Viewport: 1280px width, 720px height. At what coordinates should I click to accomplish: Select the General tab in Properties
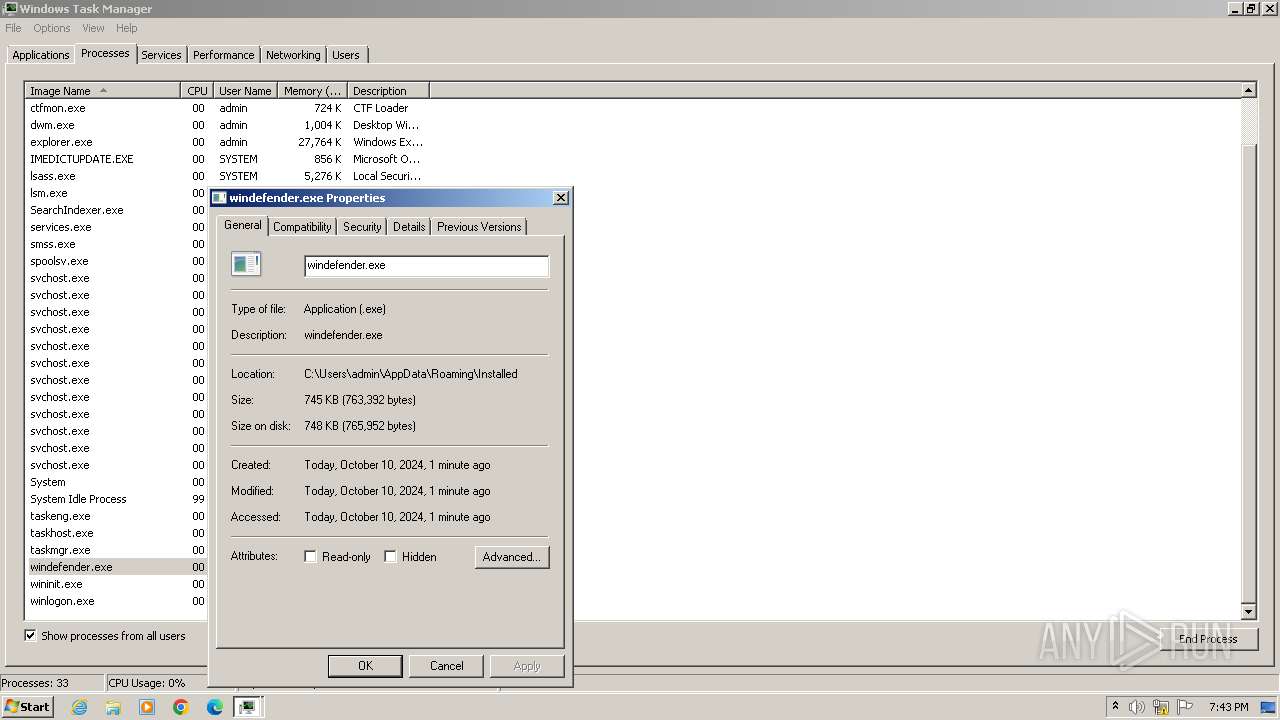click(x=242, y=225)
